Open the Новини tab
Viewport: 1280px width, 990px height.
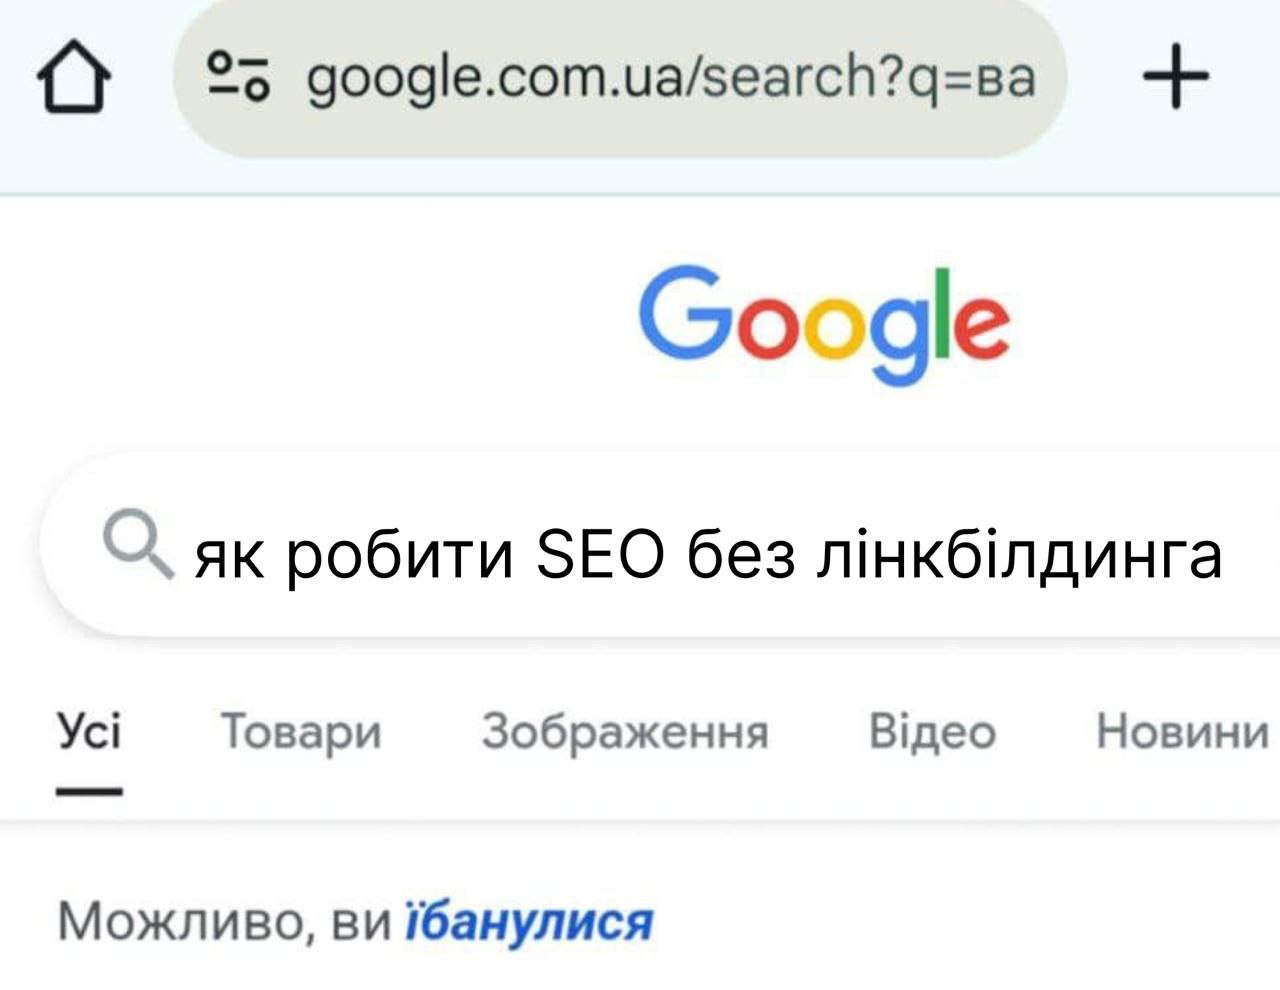(x=1182, y=731)
